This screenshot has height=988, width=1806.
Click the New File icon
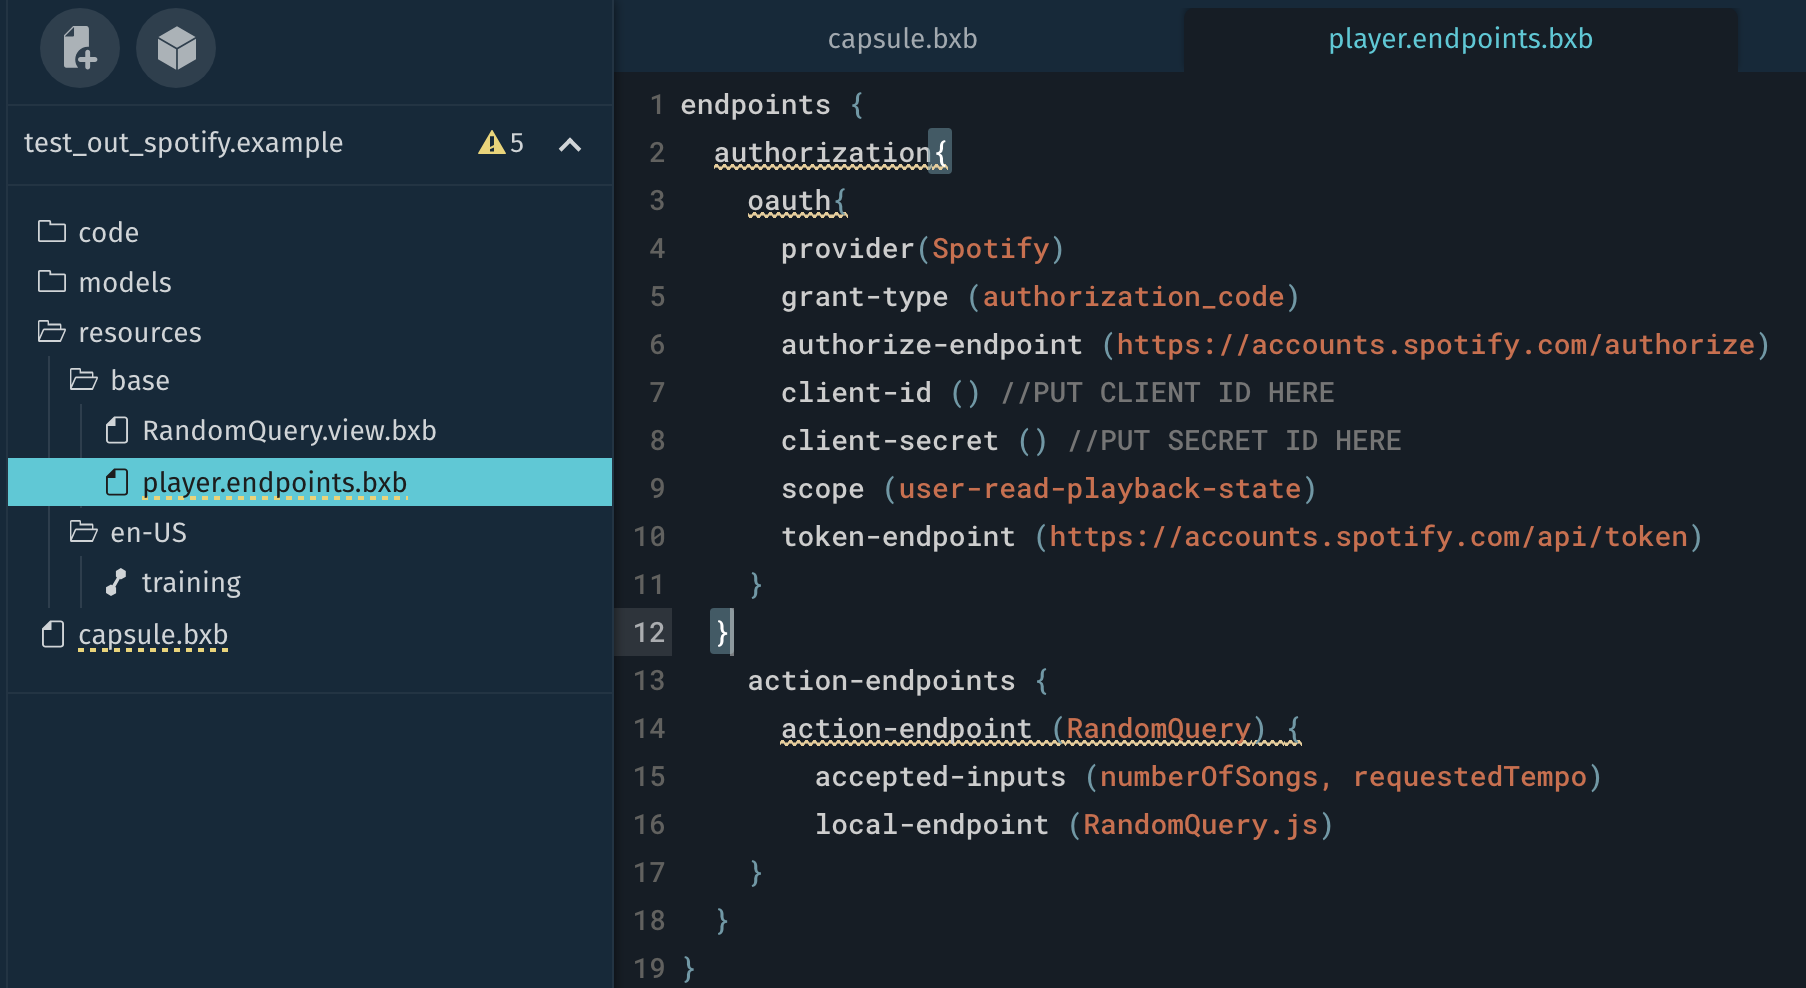click(x=80, y=48)
